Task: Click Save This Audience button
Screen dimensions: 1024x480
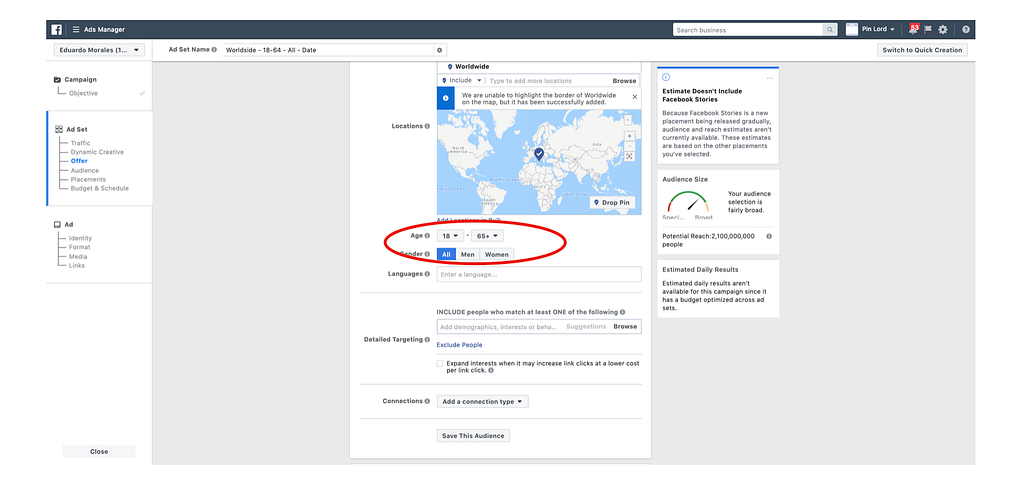Action: click(x=474, y=435)
